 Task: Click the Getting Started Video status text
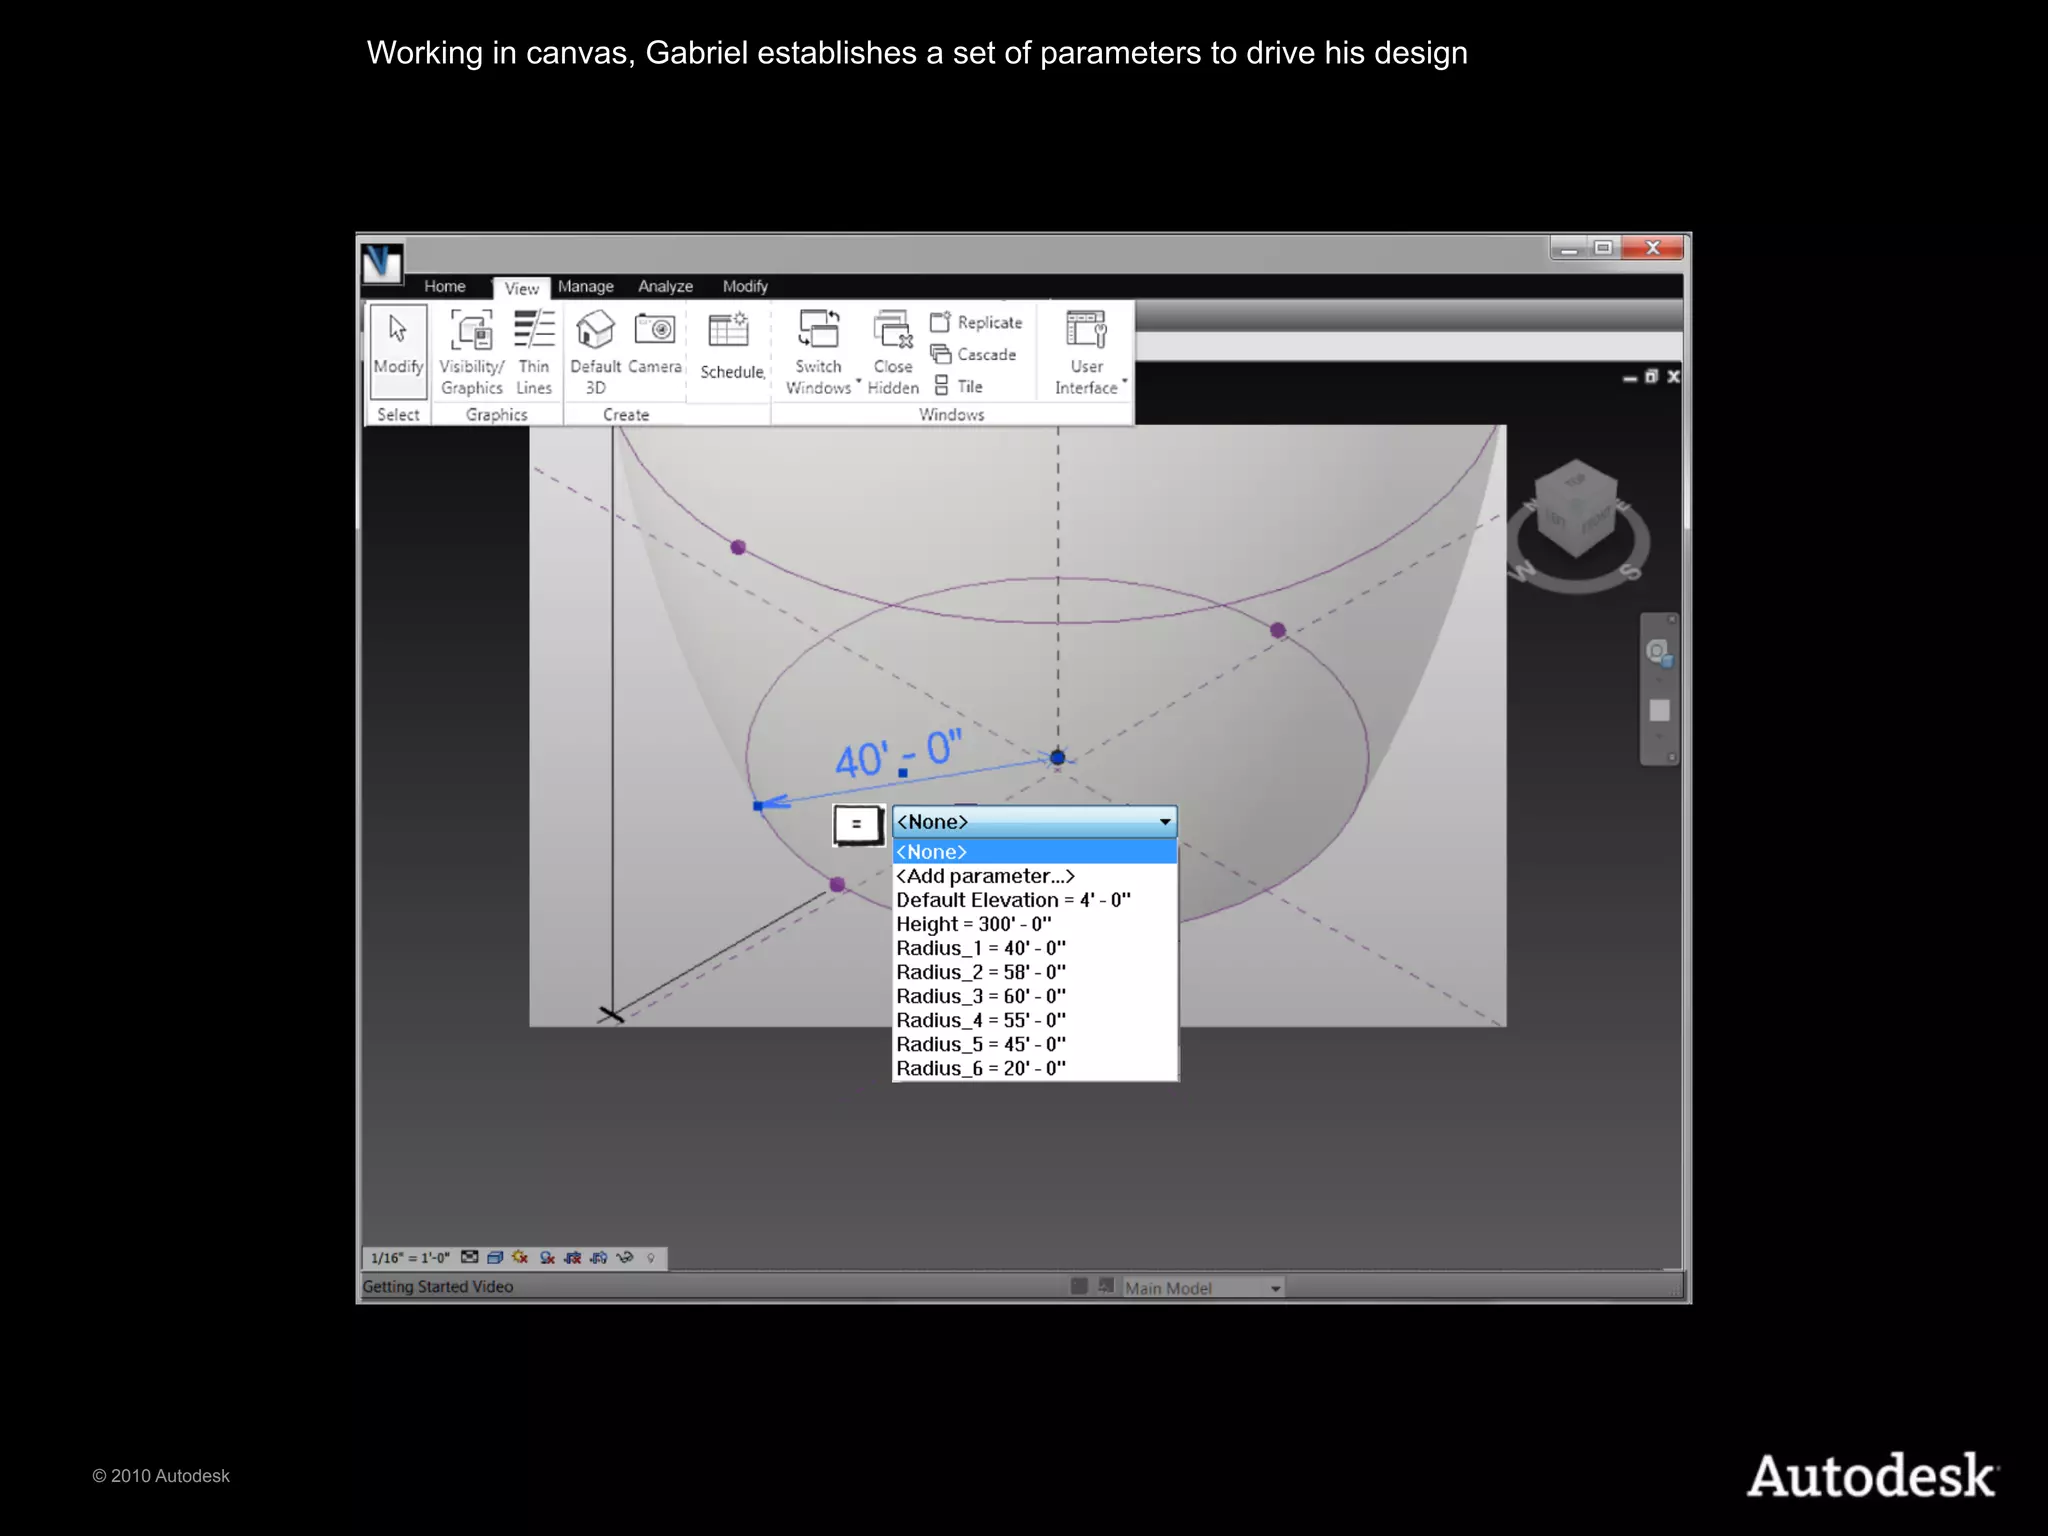point(438,1287)
